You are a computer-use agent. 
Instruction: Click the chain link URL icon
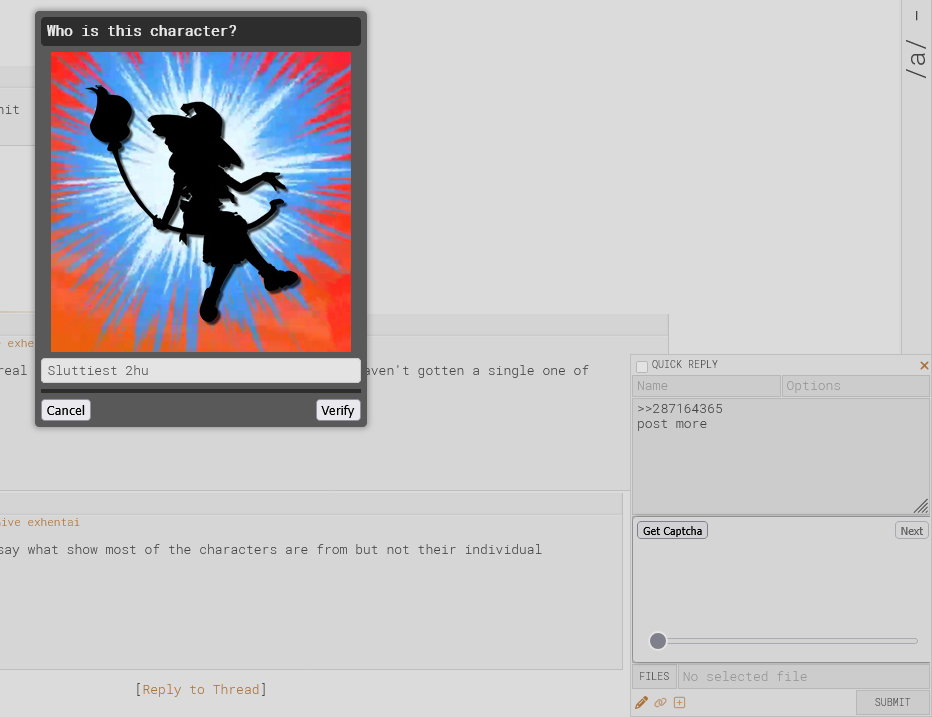click(660, 703)
